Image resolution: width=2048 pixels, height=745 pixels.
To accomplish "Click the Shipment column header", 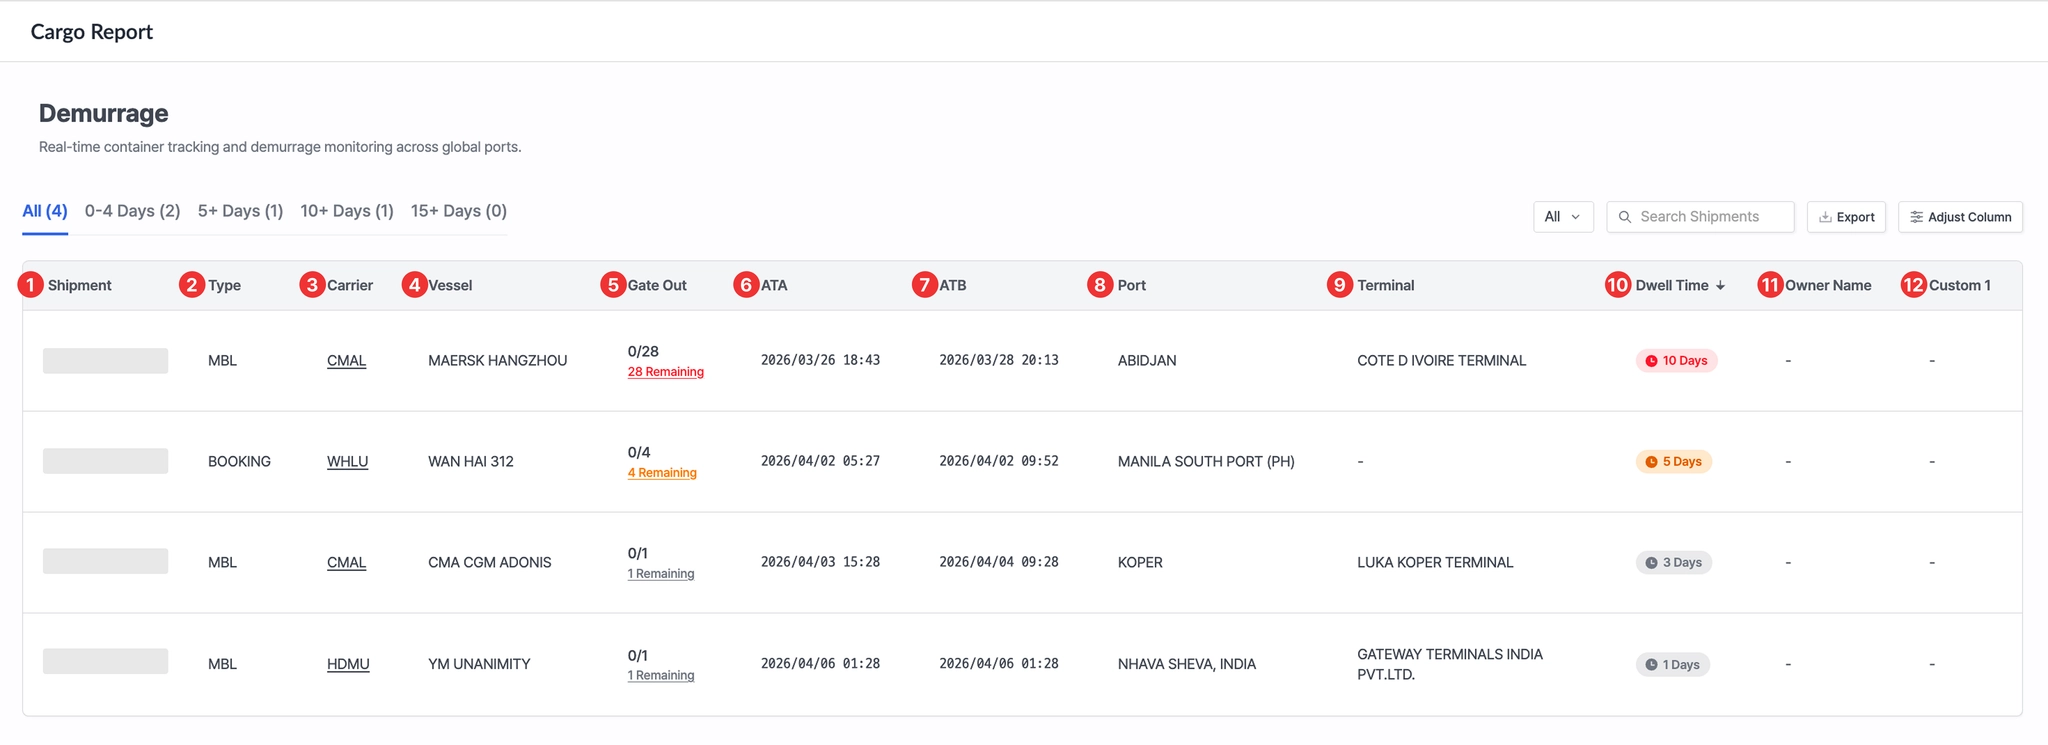I will (x=79, y=286).
